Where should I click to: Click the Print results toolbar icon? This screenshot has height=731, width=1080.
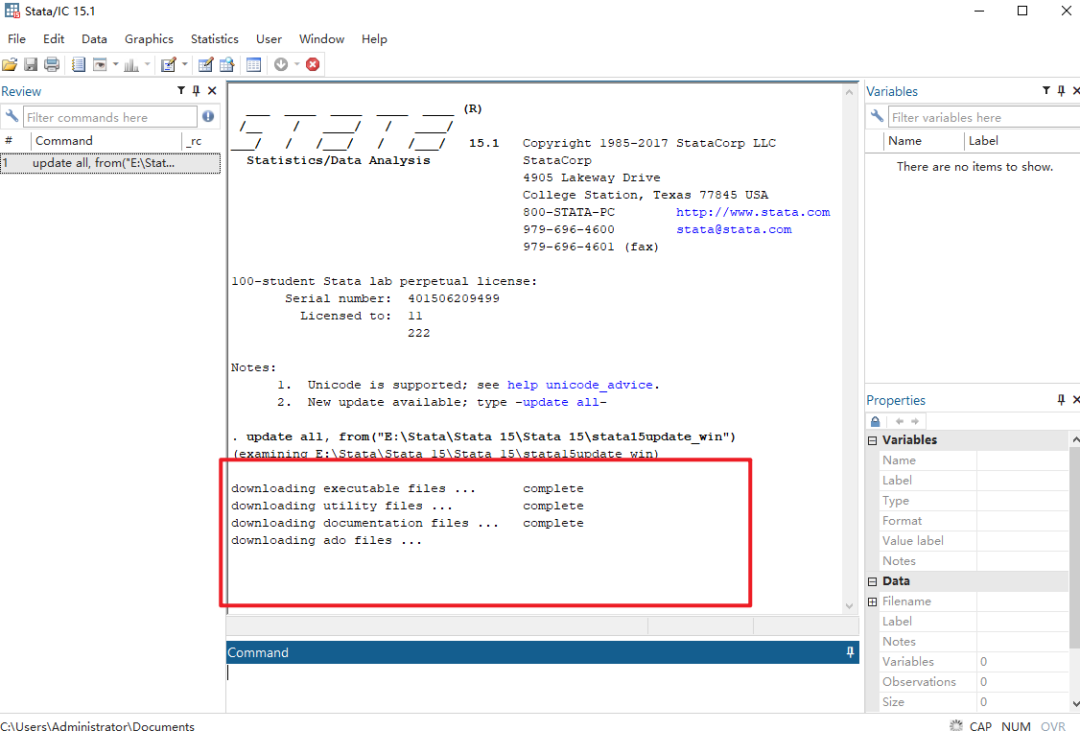click(x=52, y=65)
